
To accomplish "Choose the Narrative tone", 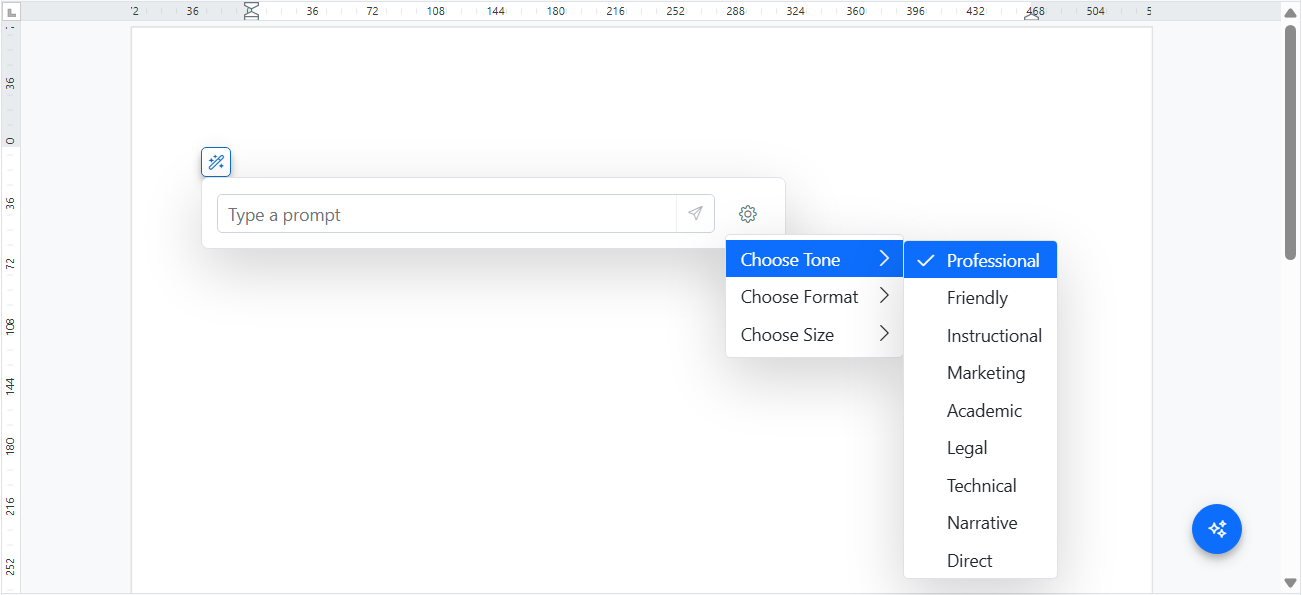I will (980, 523).
